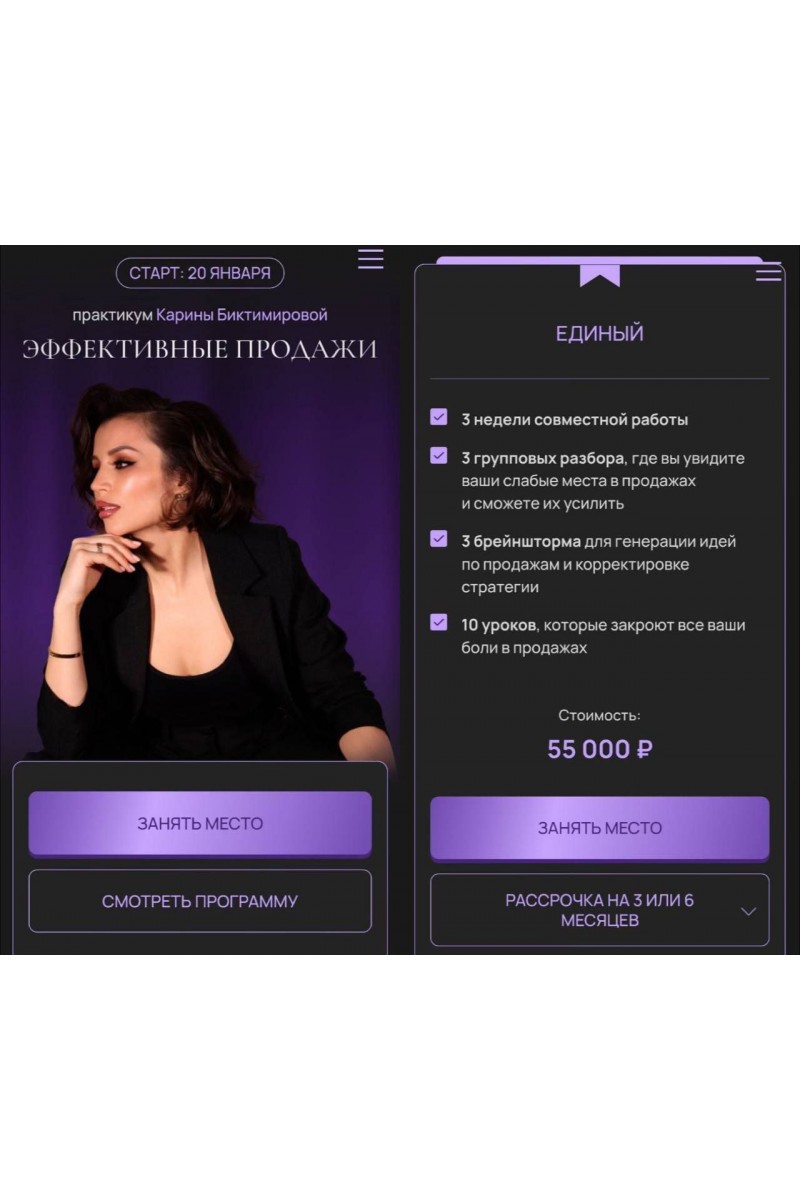Click the 55 000 ₽ price text
Screen dimensions: 800x1200
tap(600, 749)
